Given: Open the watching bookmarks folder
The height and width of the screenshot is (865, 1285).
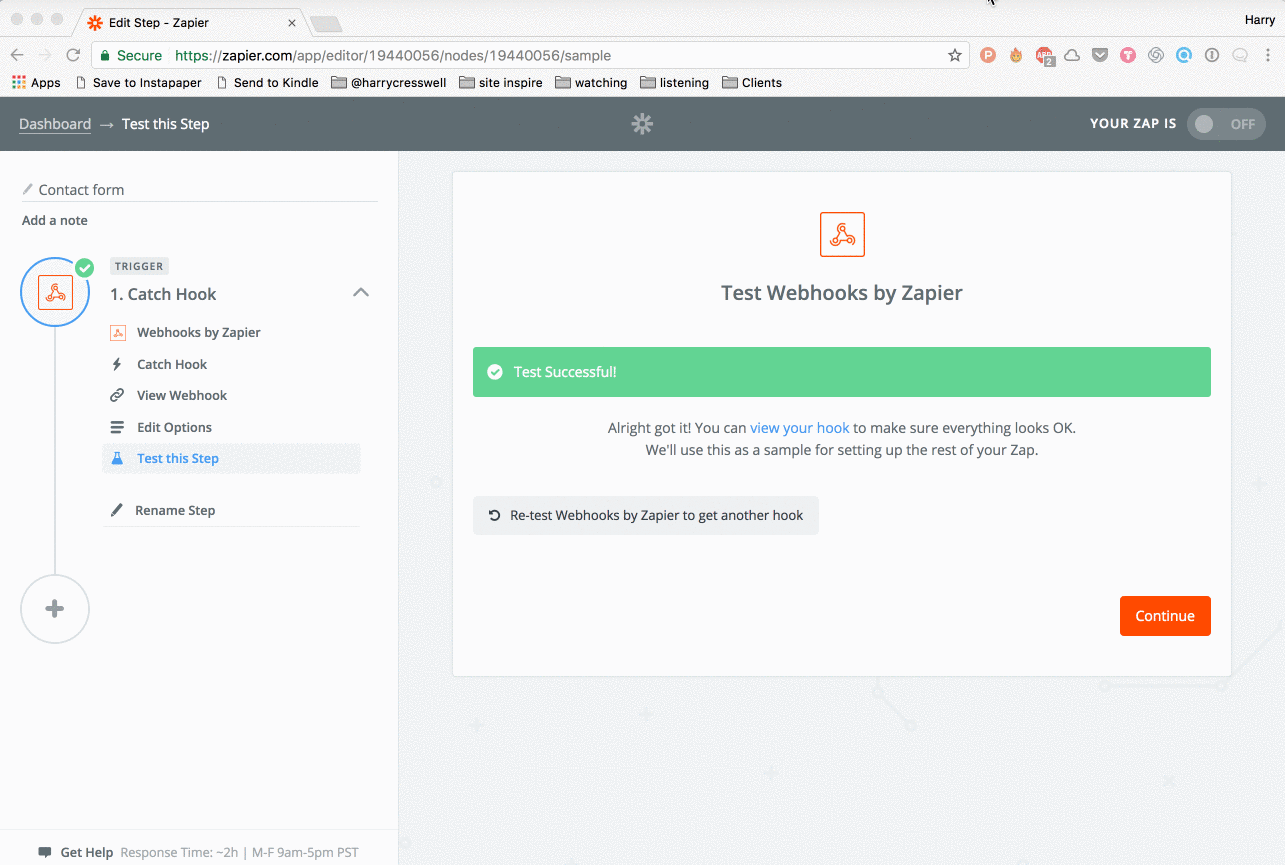Looking at the screenshot, I should point(592,83).
